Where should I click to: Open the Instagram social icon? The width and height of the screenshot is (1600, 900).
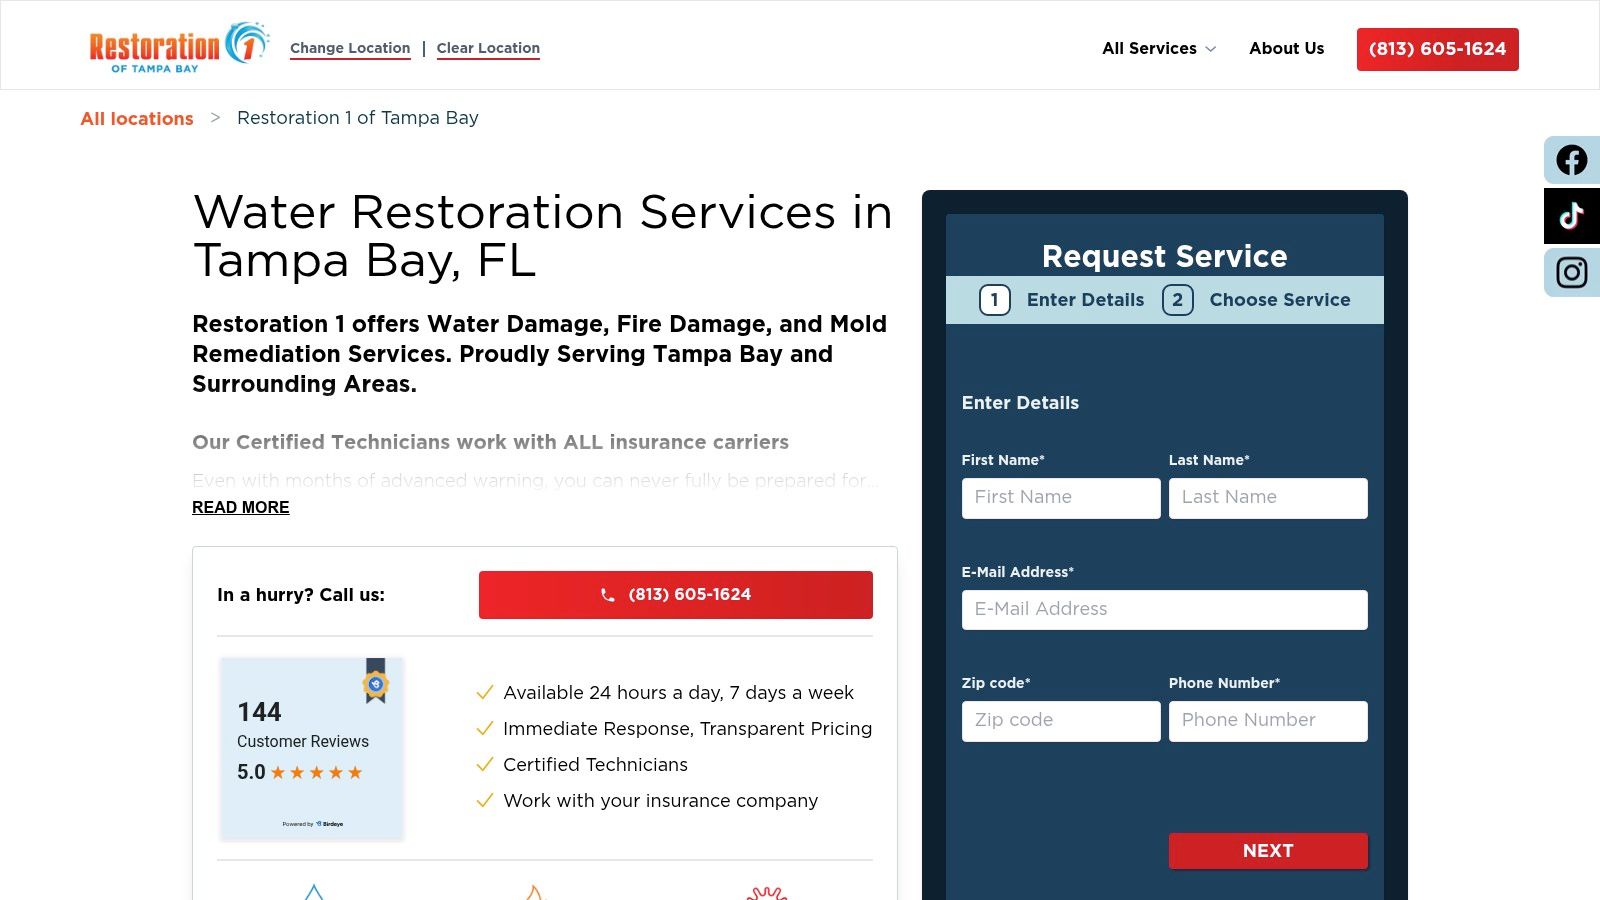click(1572, 273)
